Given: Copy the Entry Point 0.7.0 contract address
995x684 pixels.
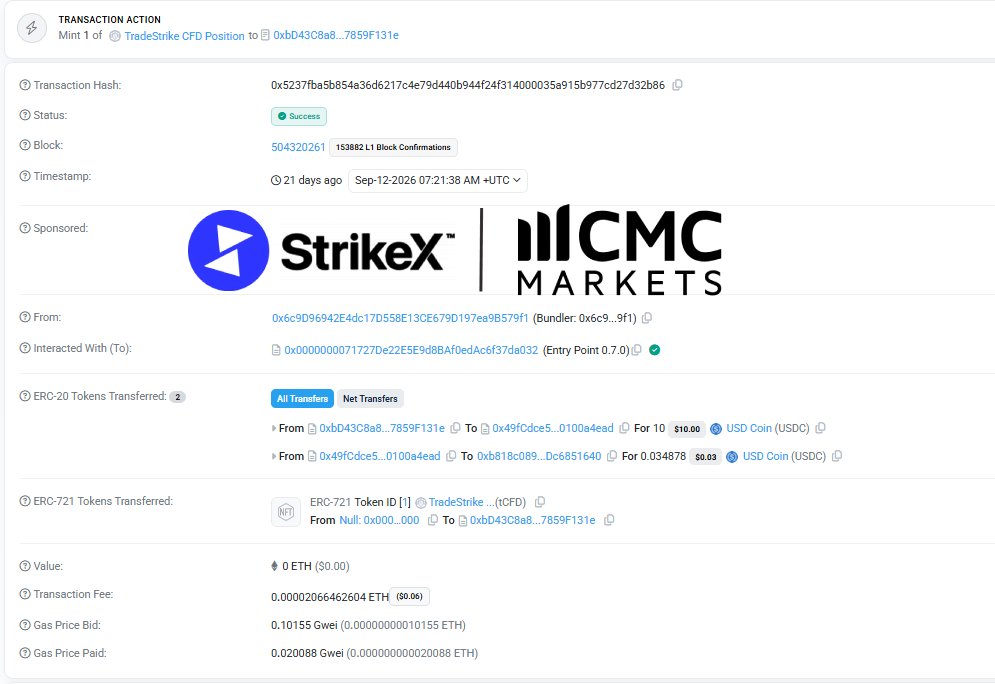Looking at the screenshot, I should [x=636, y=350].
